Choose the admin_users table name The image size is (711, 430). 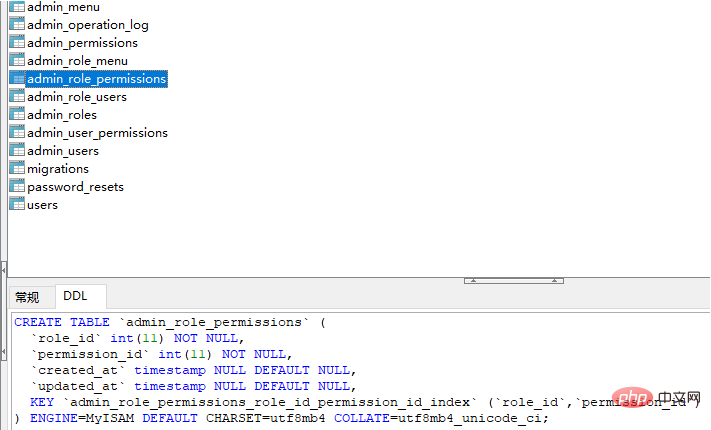[x=63, y=151]
